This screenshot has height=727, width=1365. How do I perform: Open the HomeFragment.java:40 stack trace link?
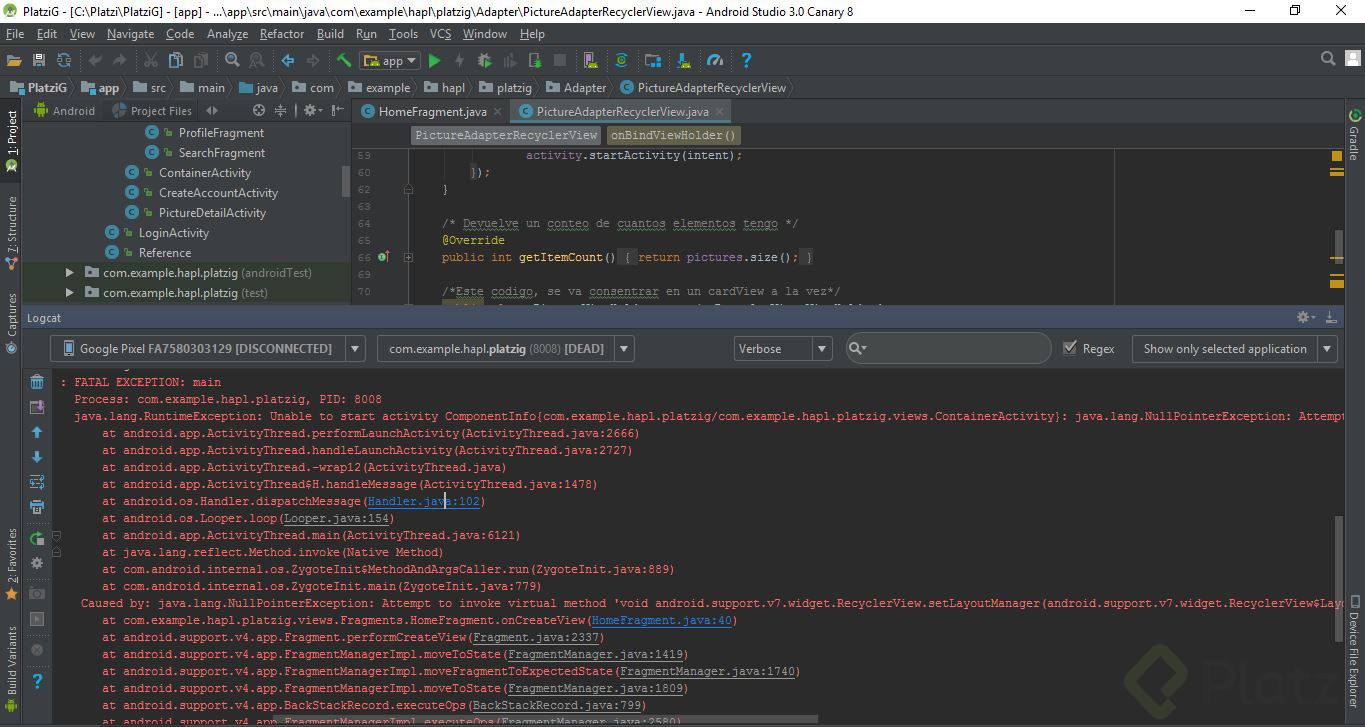coord(663,620)
